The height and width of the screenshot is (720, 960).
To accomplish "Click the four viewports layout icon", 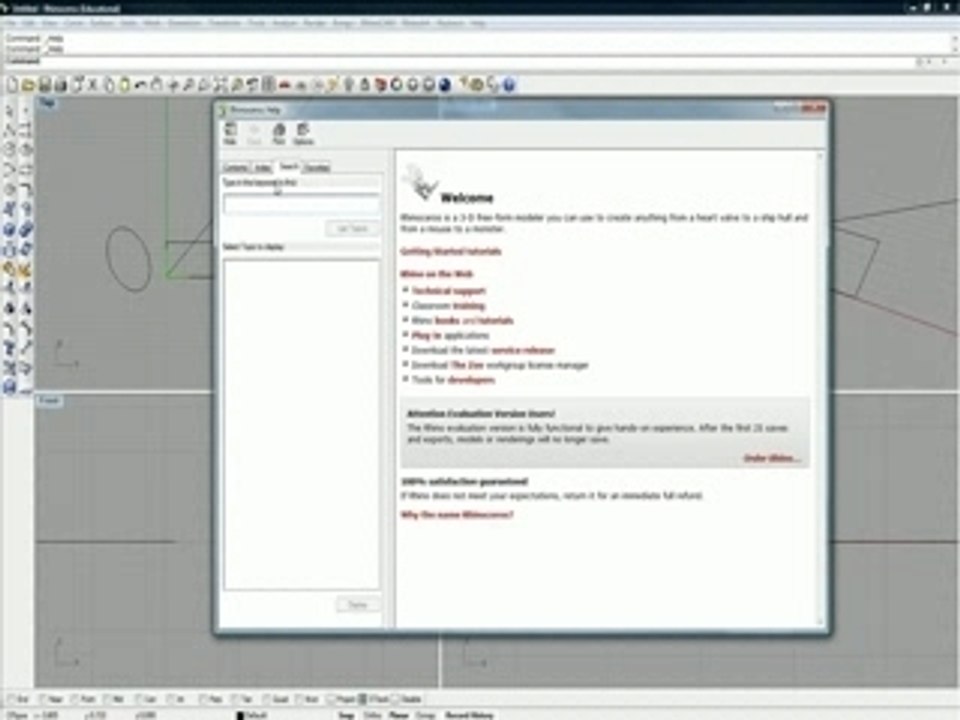I will (268, 84).
